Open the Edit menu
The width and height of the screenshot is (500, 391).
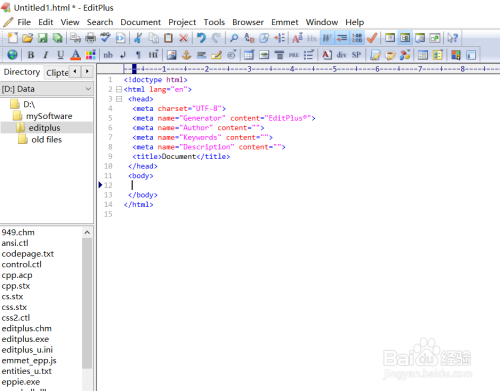46,22
